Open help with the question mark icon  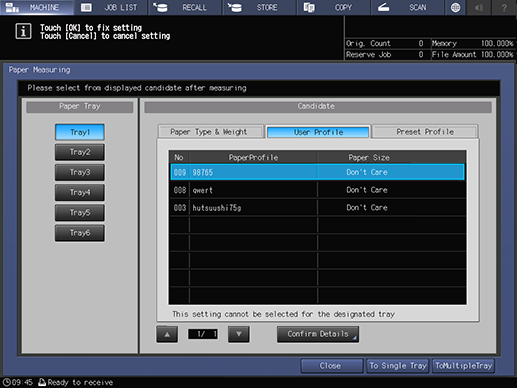(504, 7)
